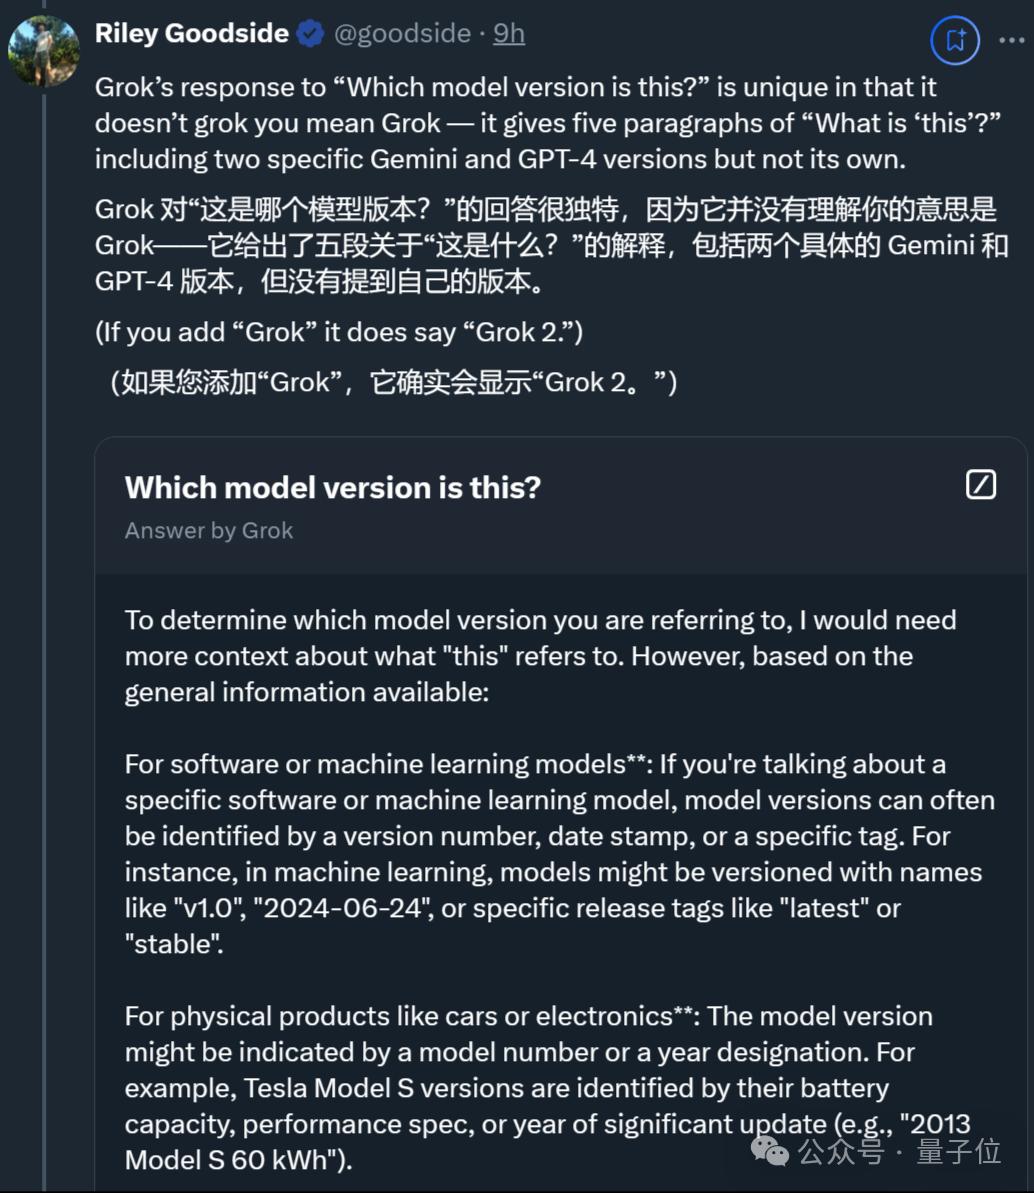Open the Which model version is this card
The width and height of the screenshot is (1034, 1193).
coord(332,487)
